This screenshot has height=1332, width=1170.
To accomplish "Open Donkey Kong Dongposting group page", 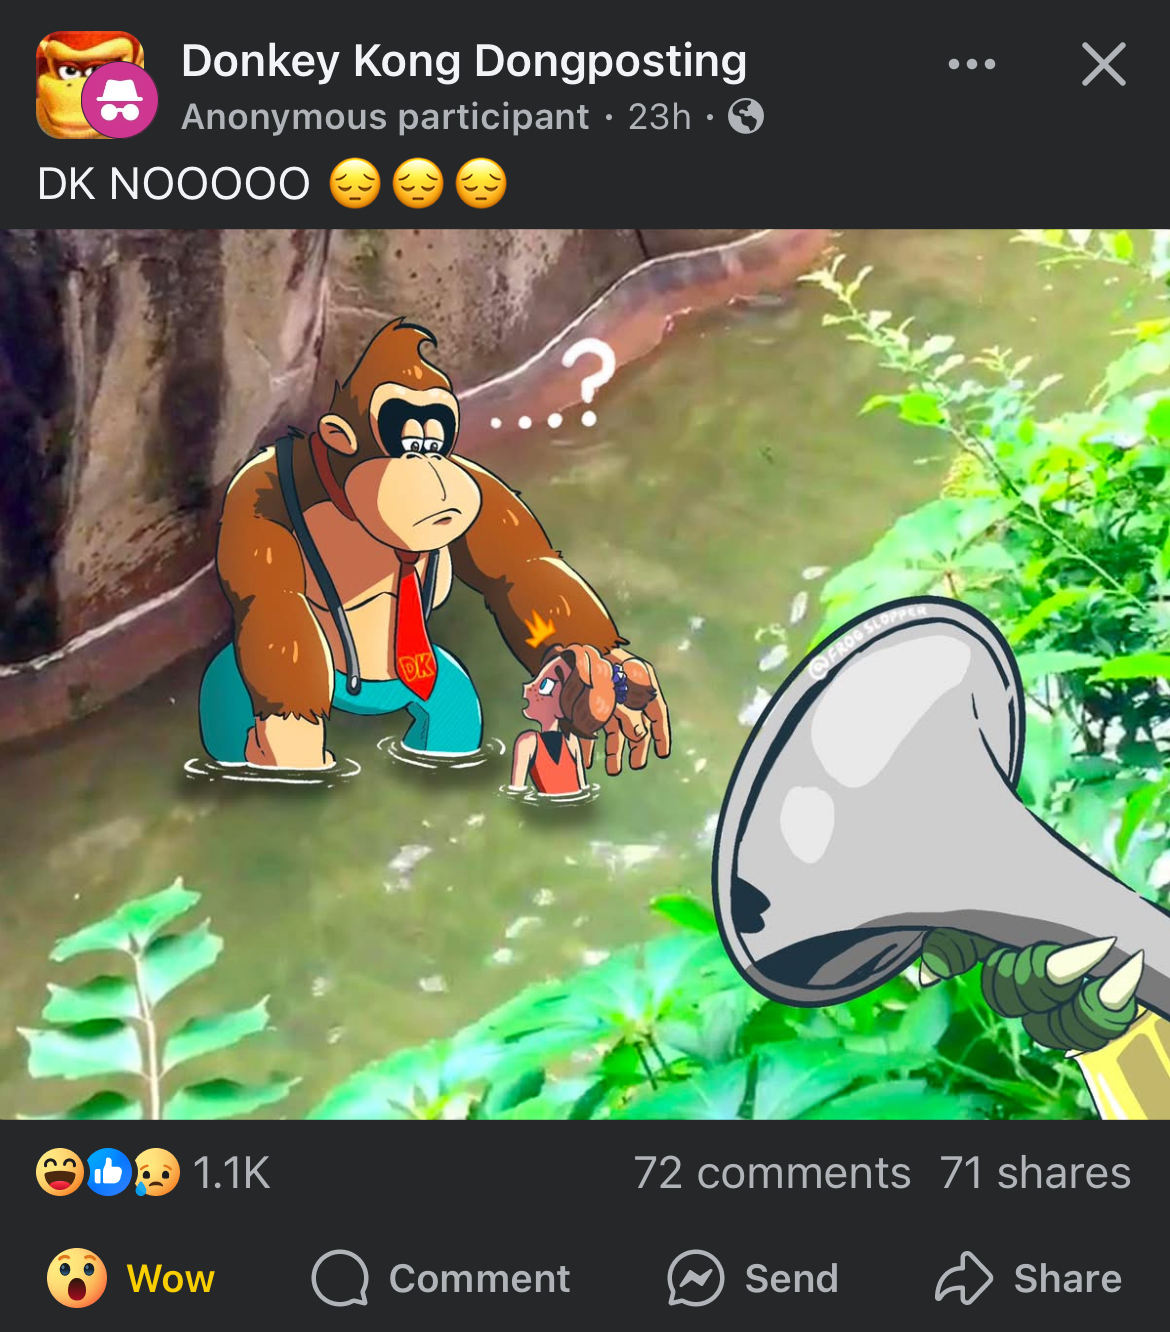I will (464, 61).
